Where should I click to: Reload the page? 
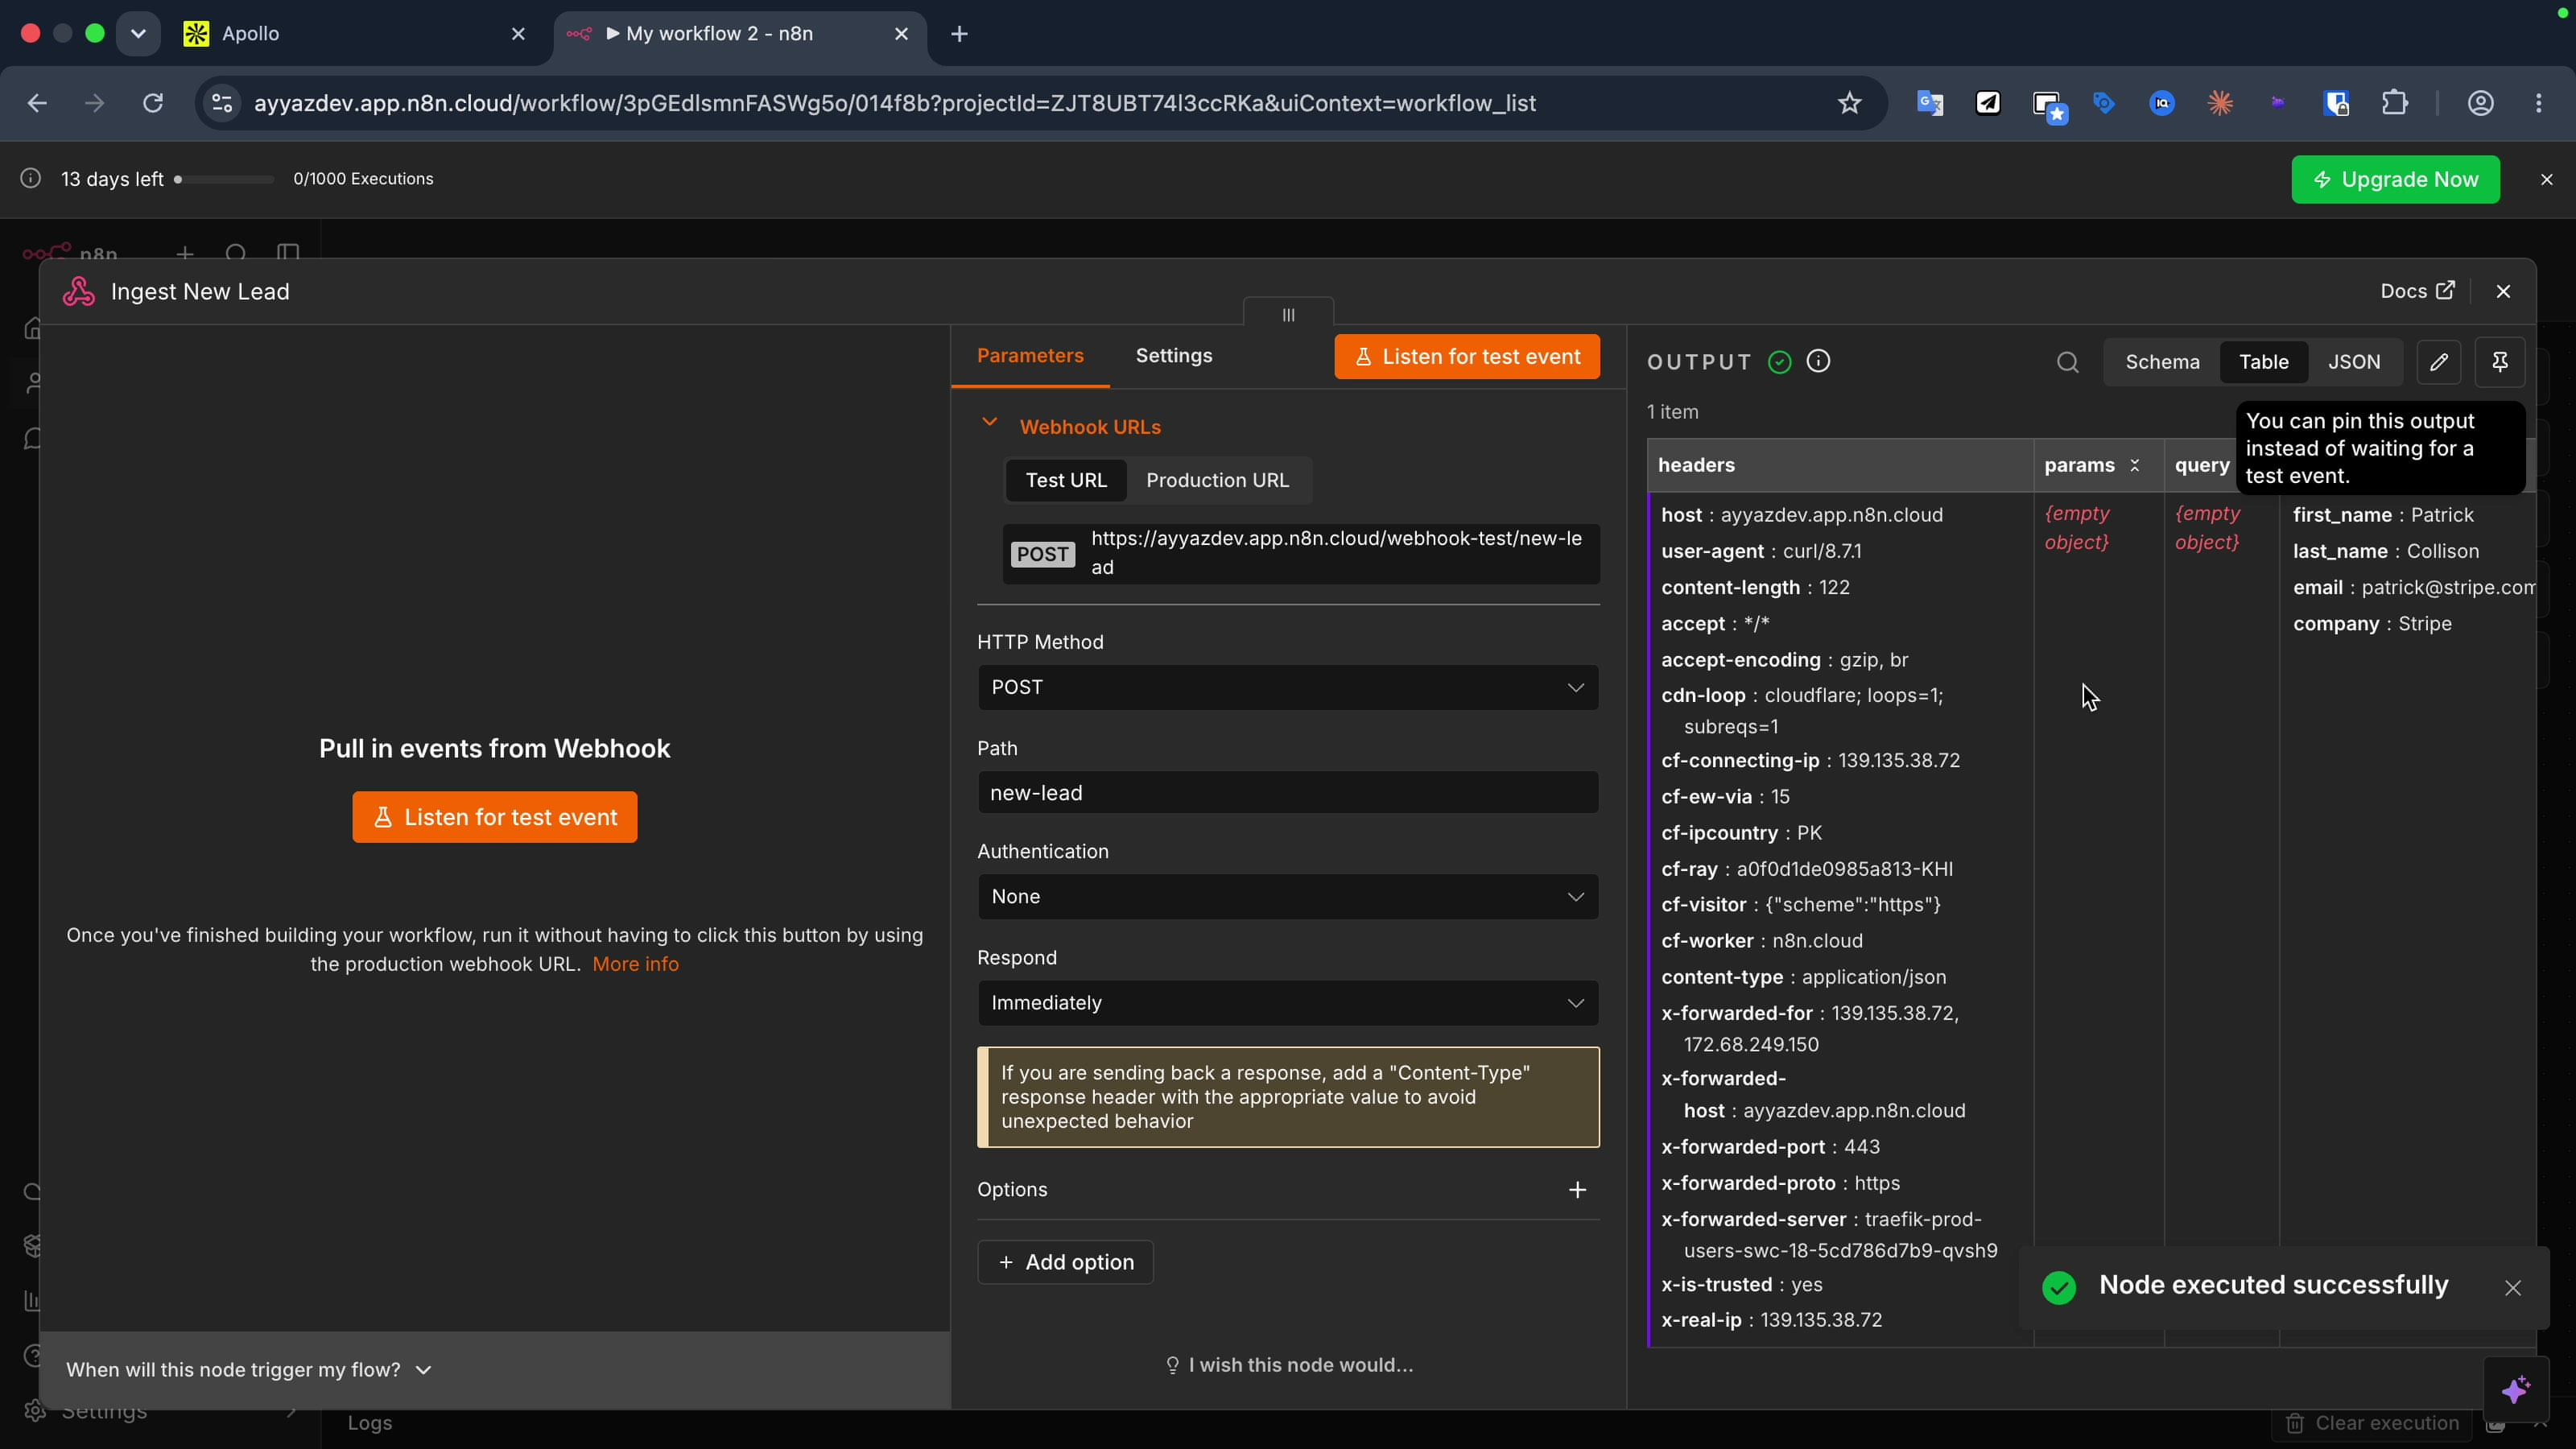[152, 103]
